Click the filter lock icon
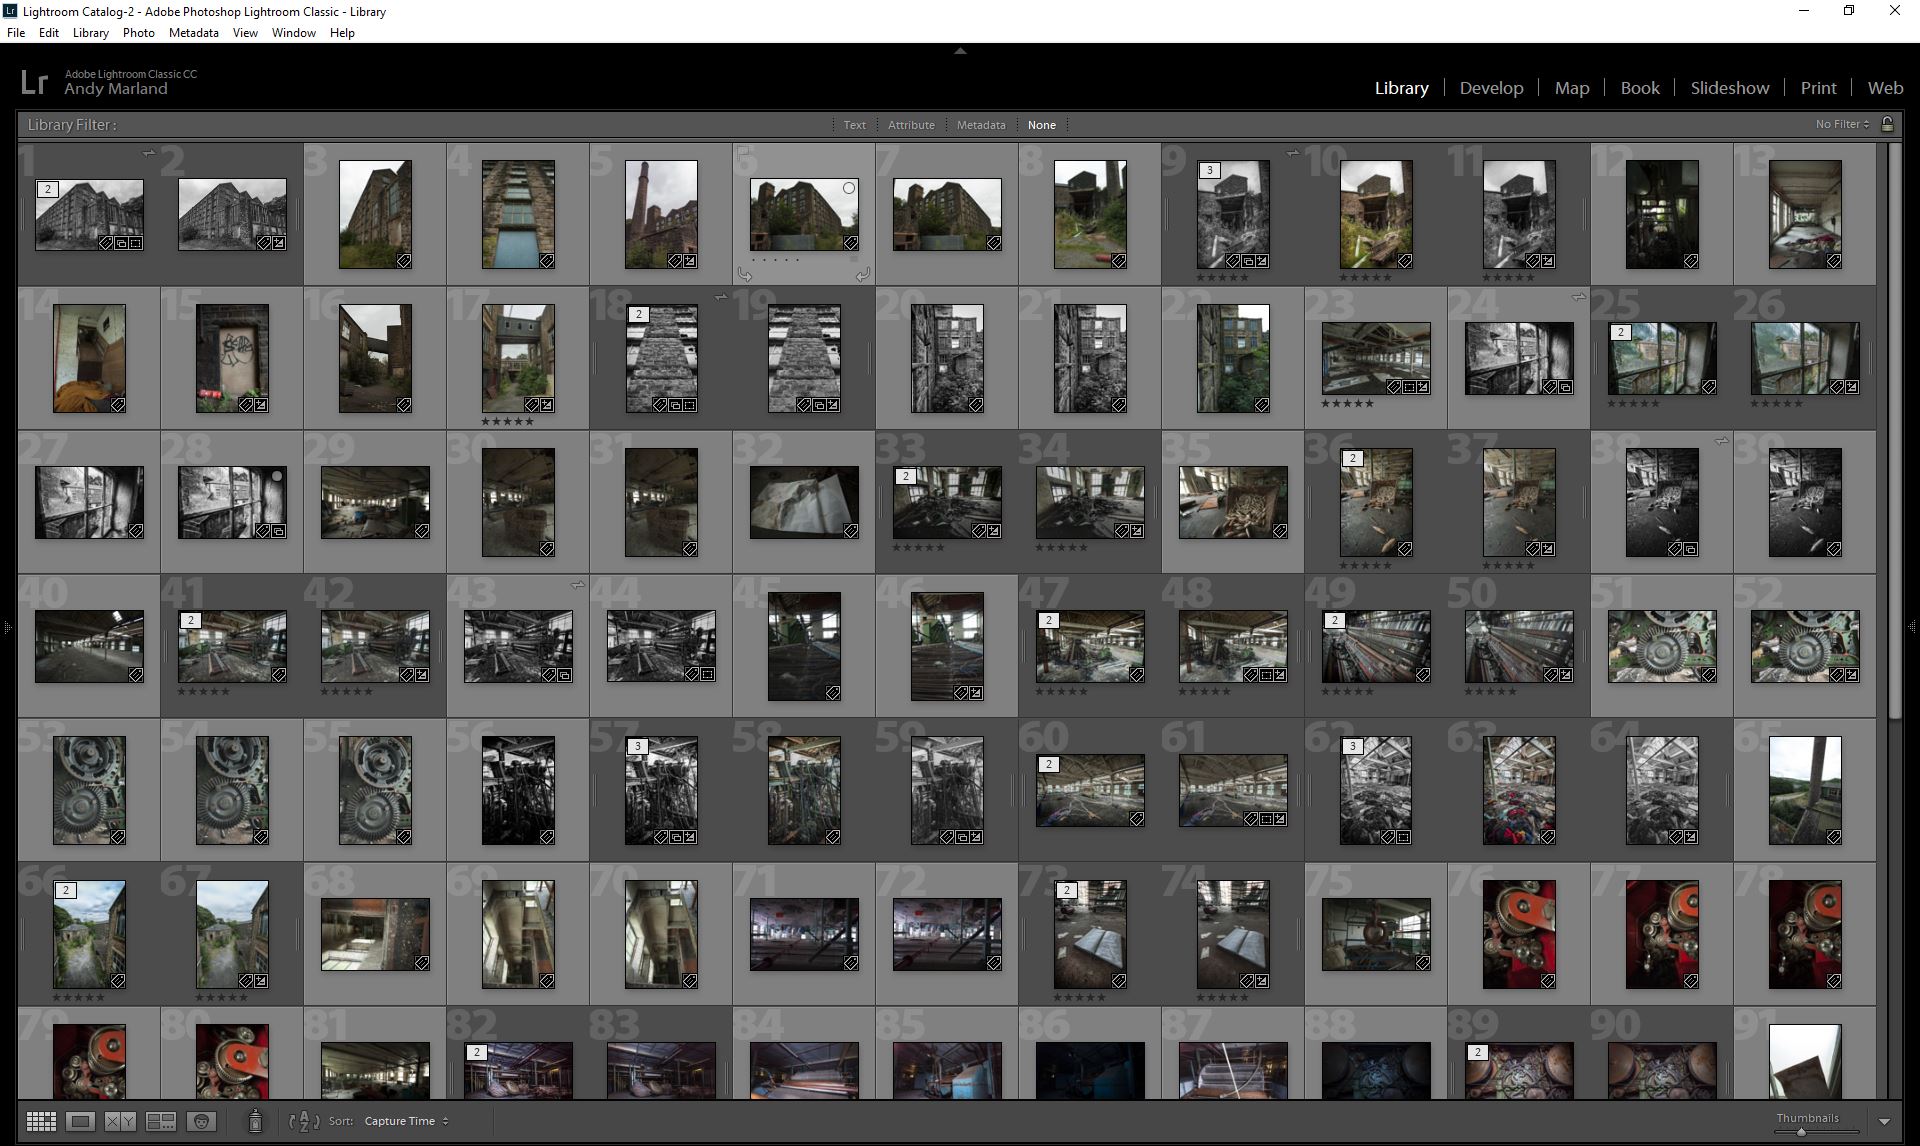Viewport: 1920px width, 1146px height. coord(1887,124)
